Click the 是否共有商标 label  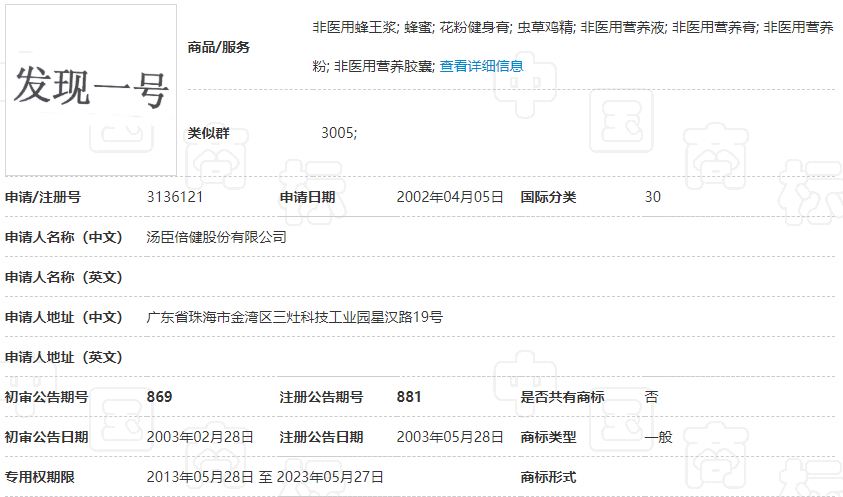coord(562,397)
